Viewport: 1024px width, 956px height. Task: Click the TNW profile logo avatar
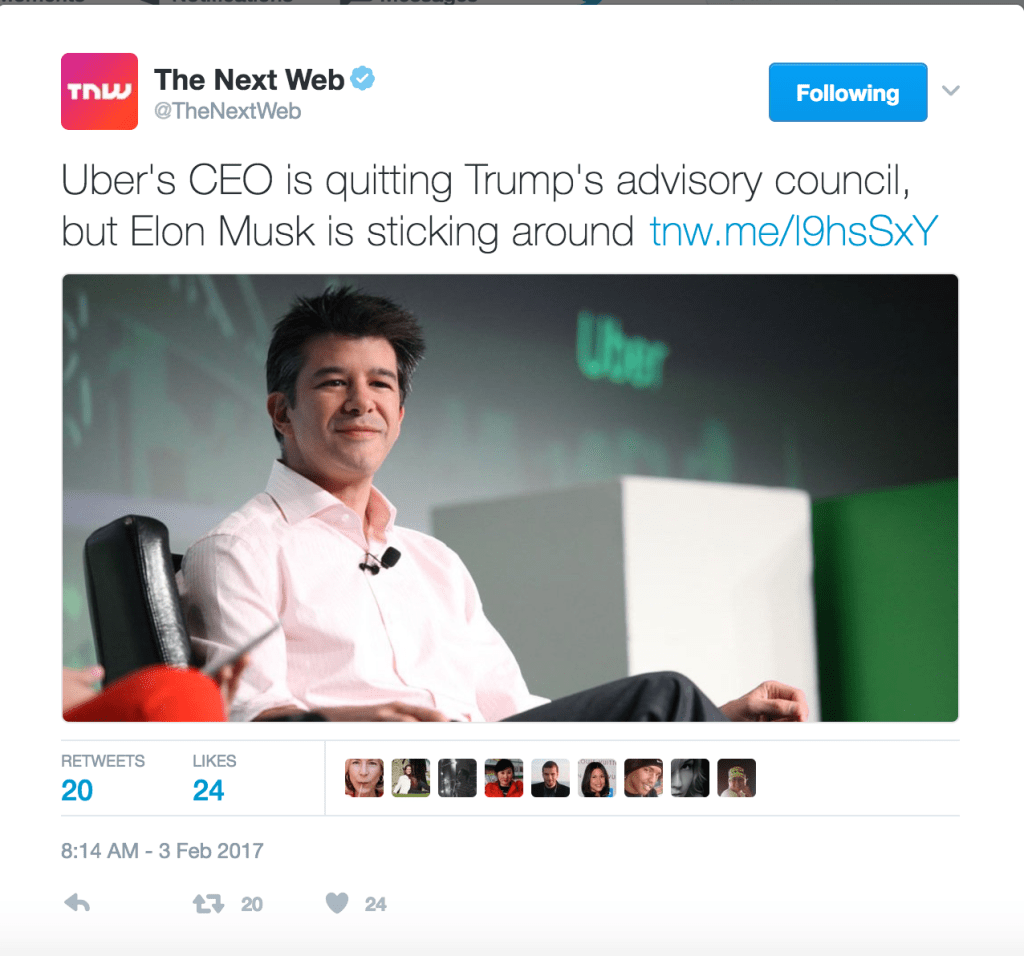point(99,91)
